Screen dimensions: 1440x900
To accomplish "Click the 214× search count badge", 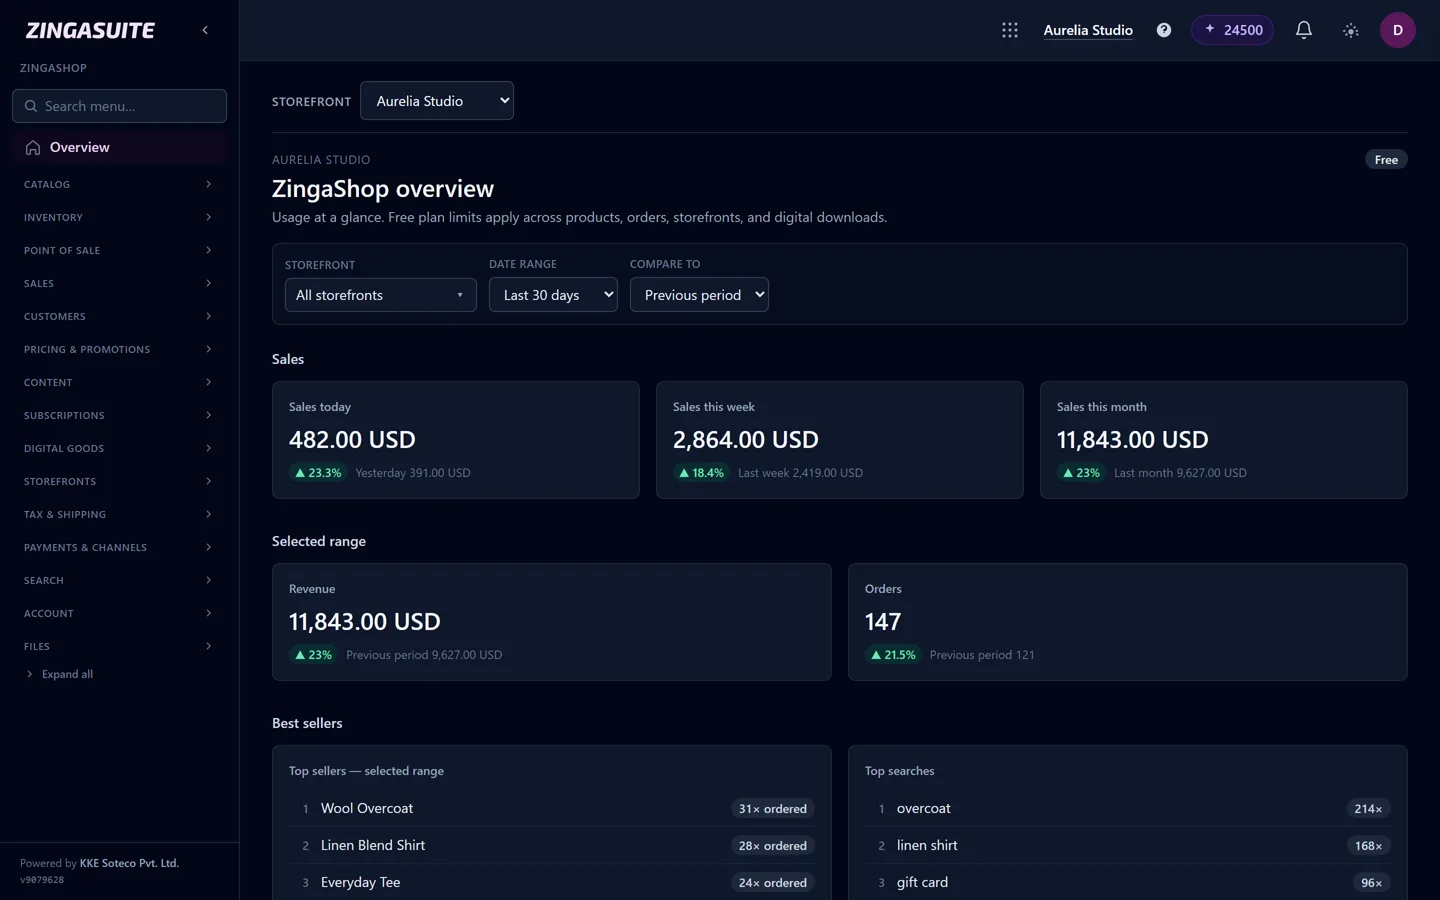I will [1368, 809].
